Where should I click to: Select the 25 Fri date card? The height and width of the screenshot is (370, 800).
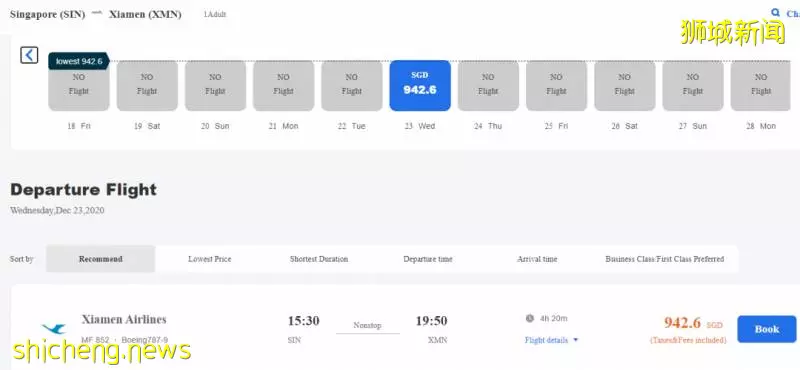pos(557,85)
